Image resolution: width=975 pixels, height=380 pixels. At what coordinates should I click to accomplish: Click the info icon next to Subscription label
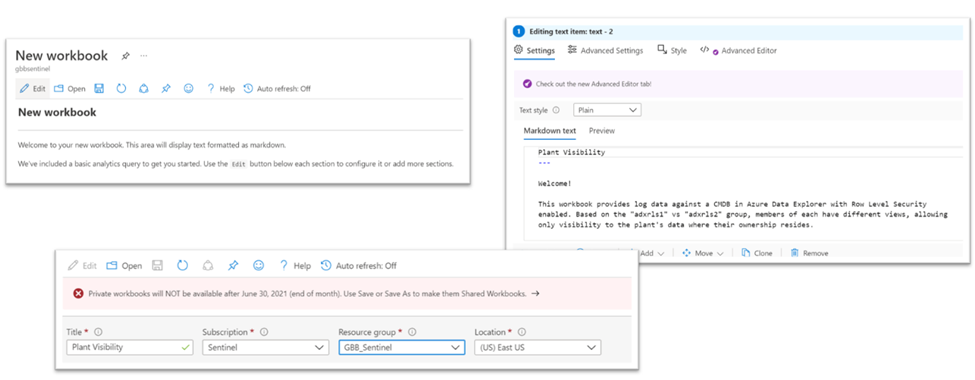click(264, 332)
